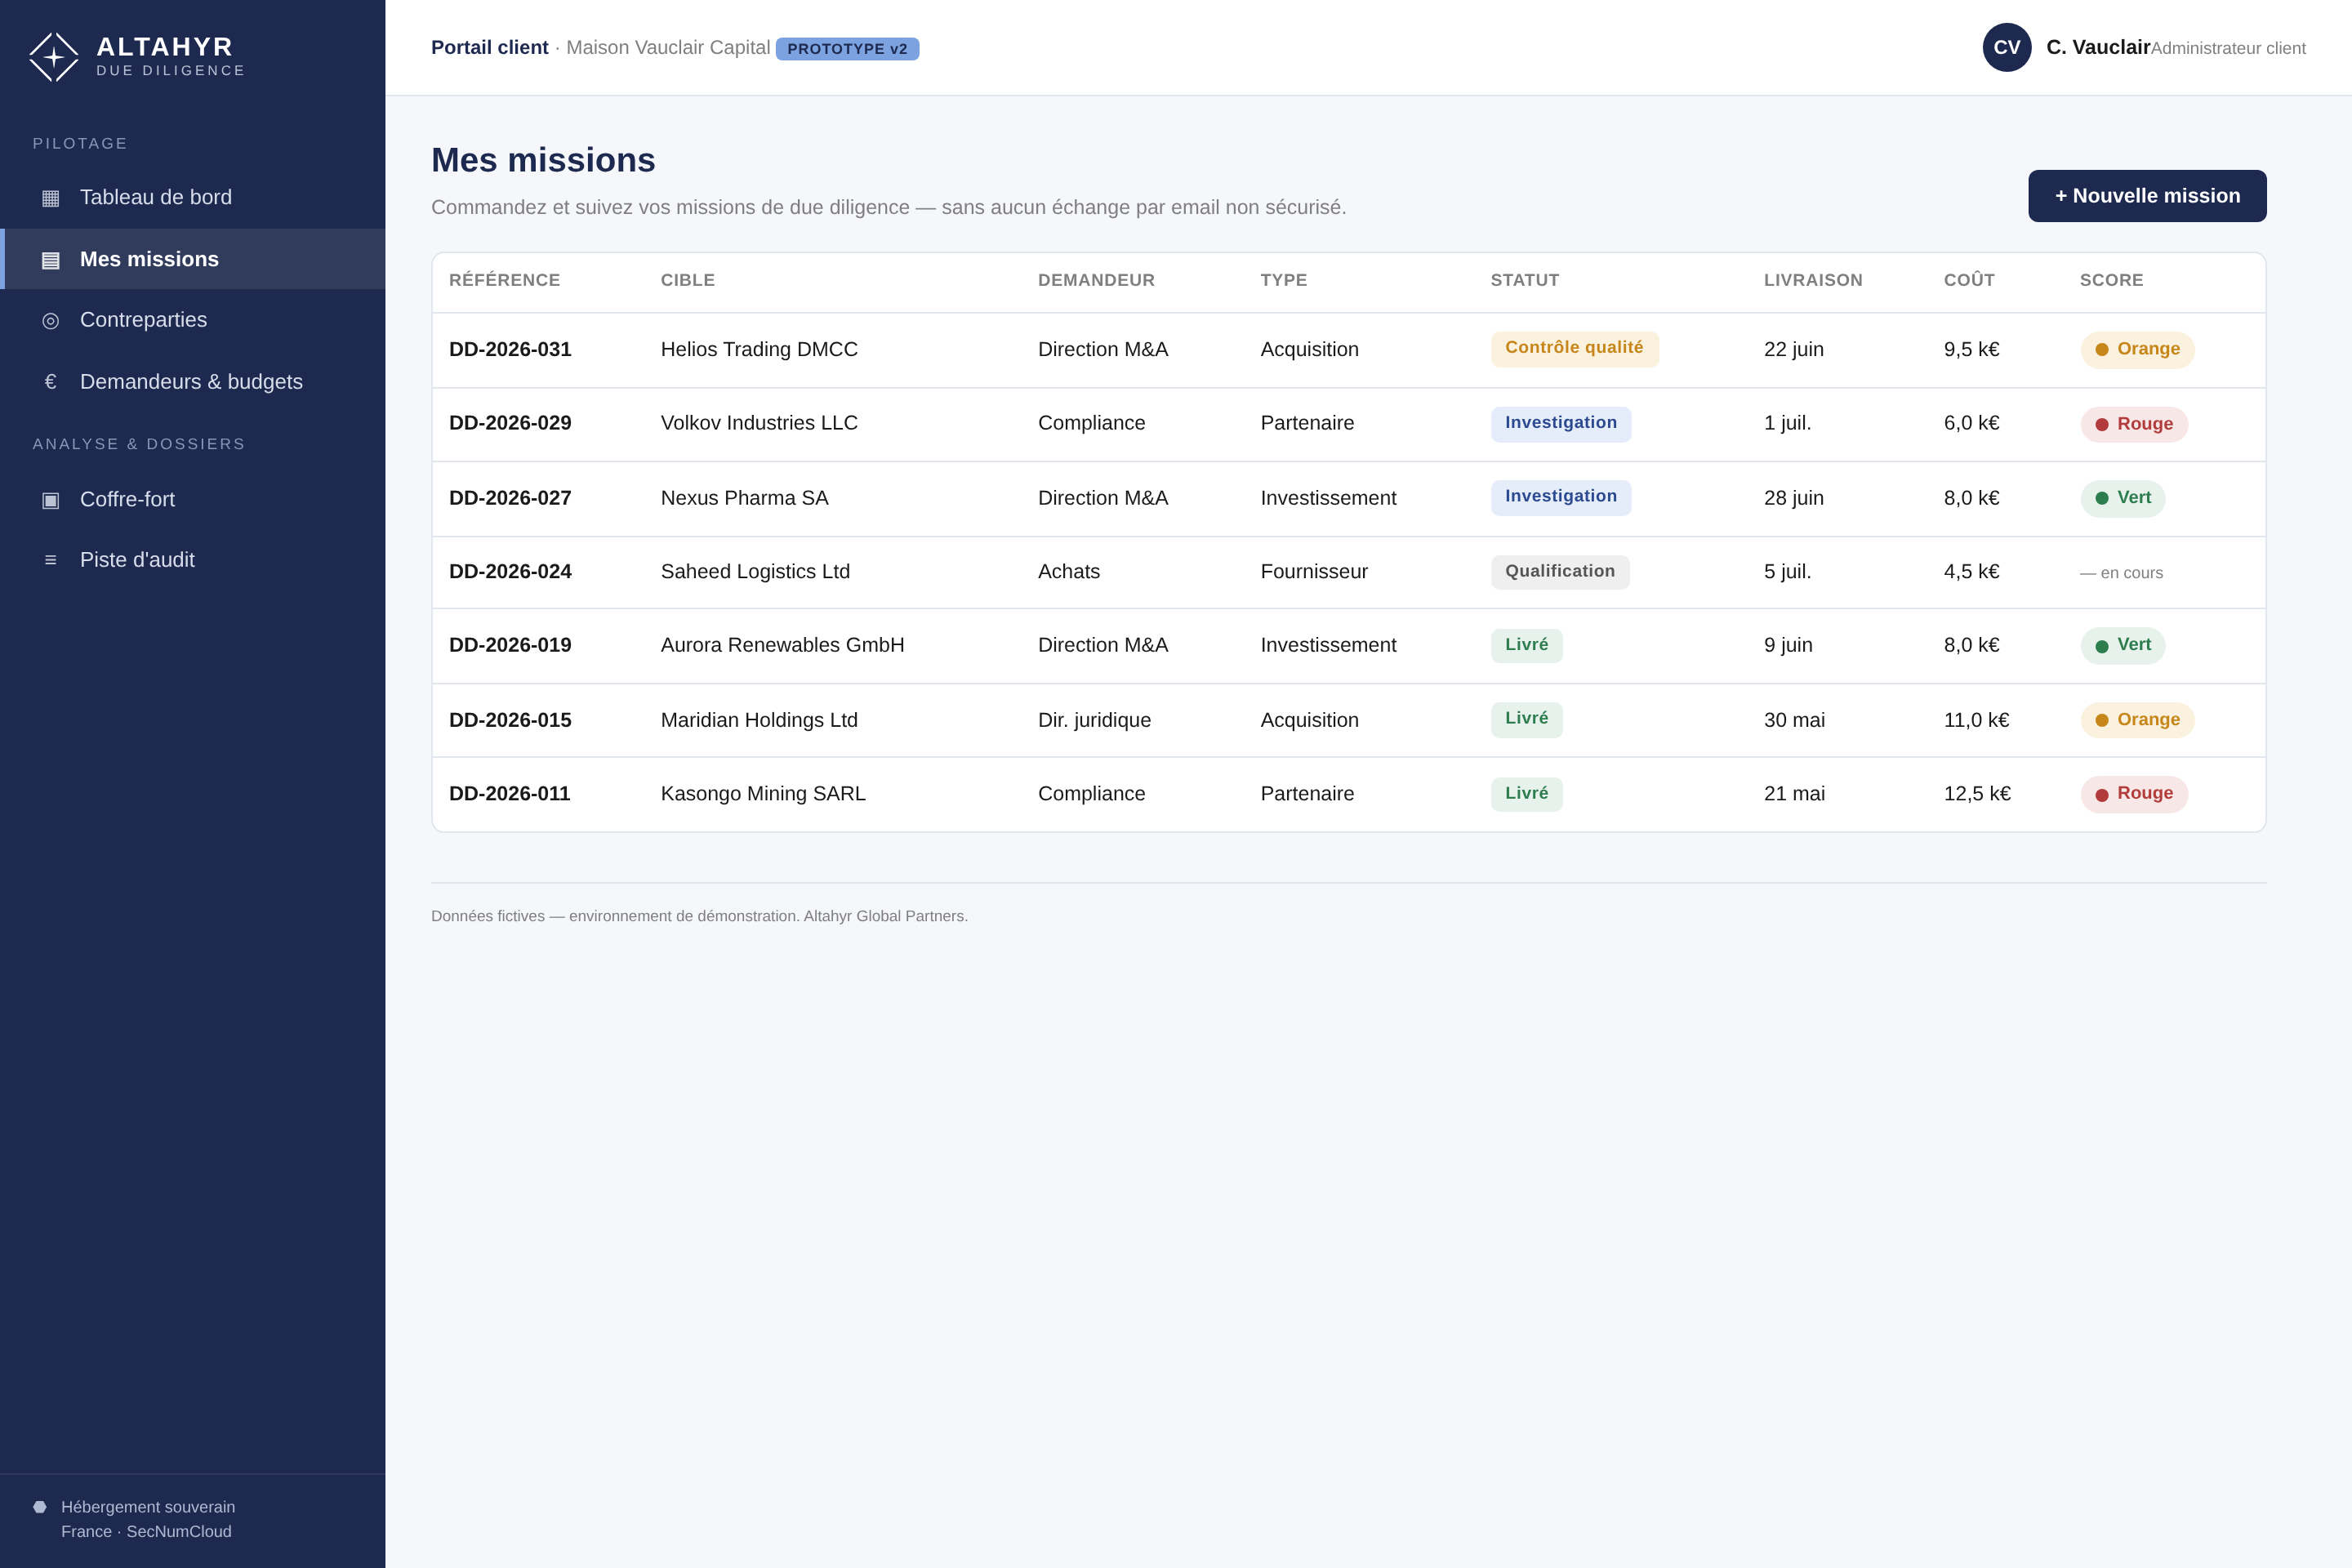The height and width of the screenshot is (1568, 2352).
Task: Open the Coffre-fort section
Action: [x=192, y=499]
